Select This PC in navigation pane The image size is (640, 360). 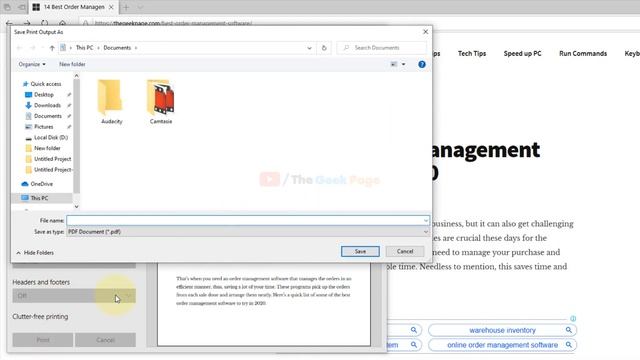pos(39,198)
